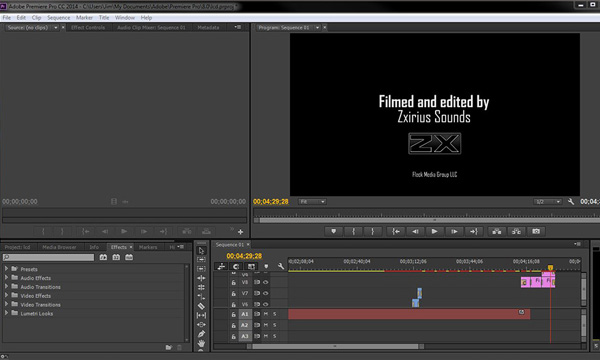
Task: Open the Sequence menu
Action: pos(59,18)
